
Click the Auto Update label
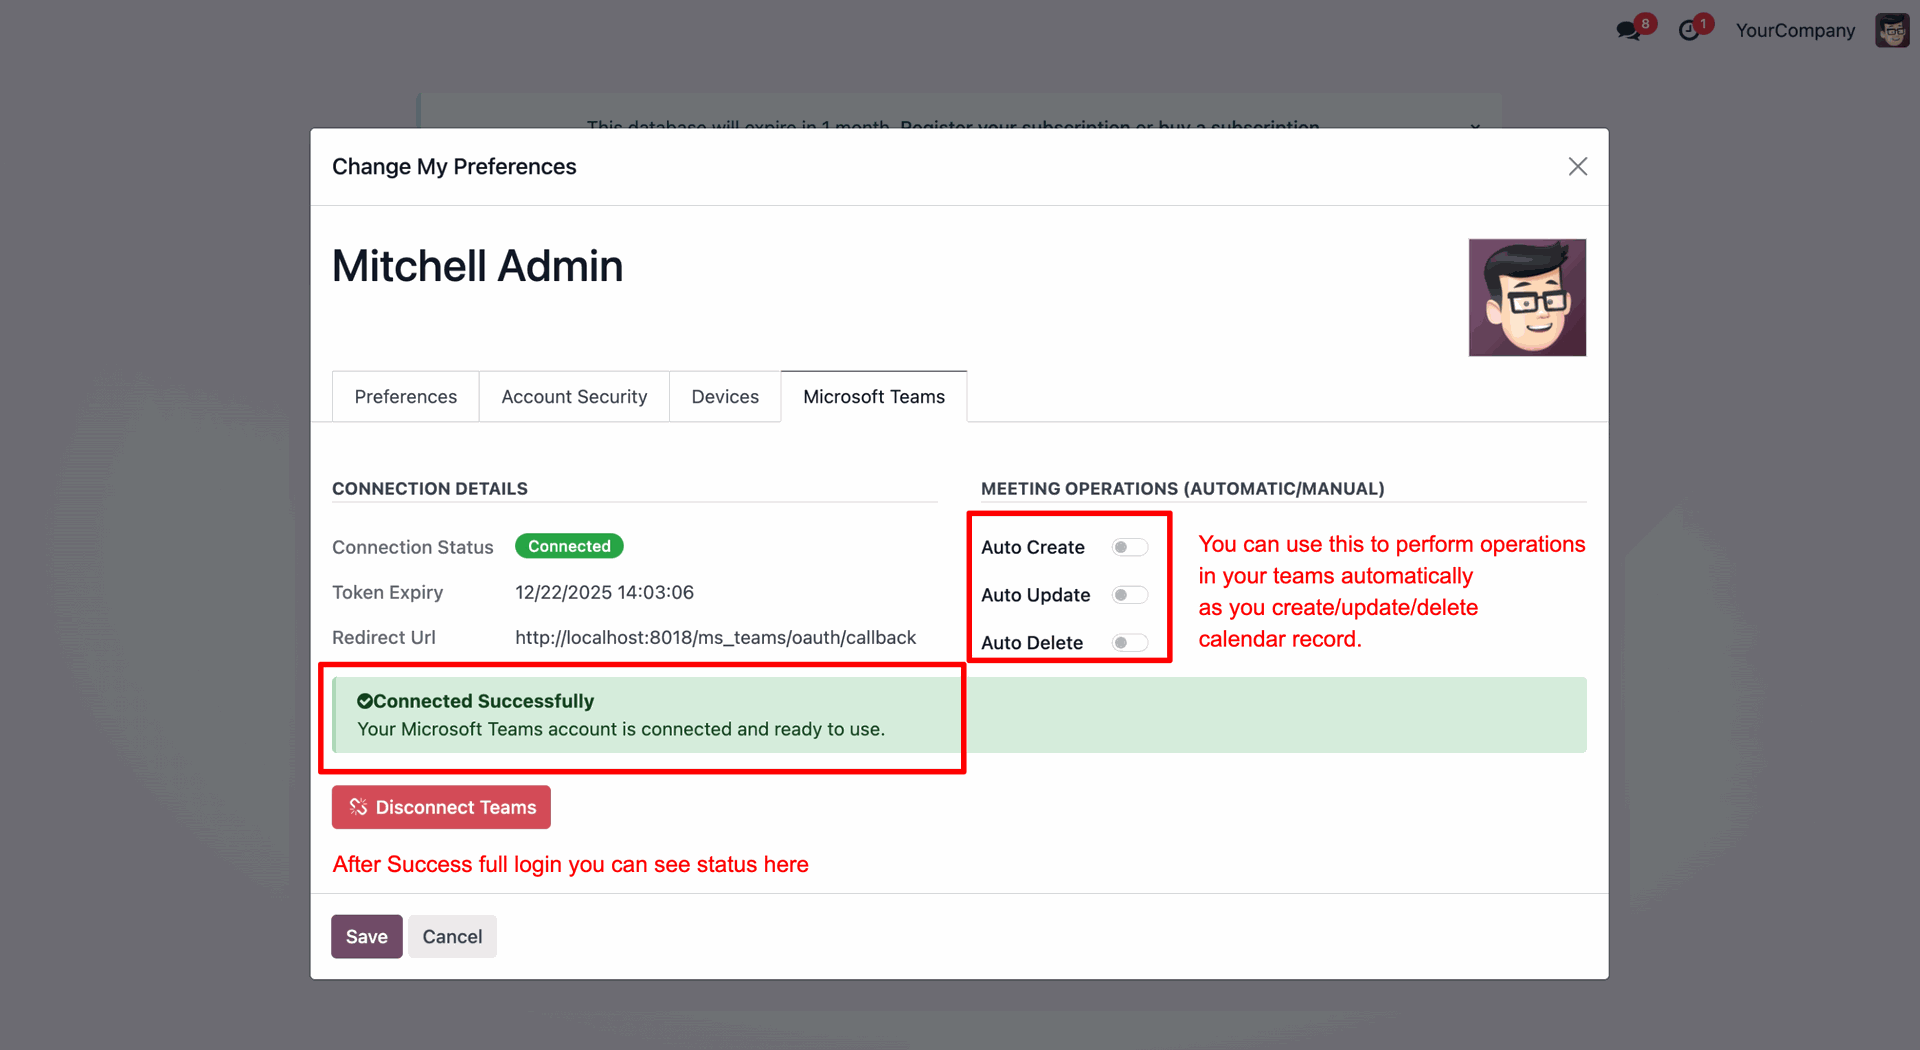[1036, 595]
